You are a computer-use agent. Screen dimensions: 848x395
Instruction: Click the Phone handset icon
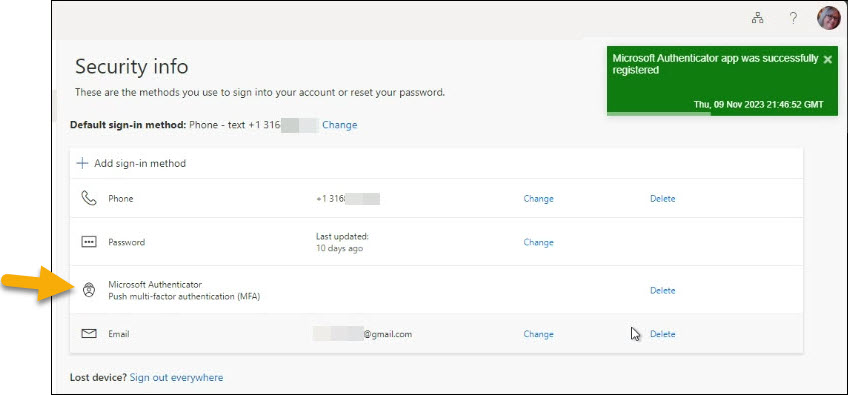click(x=89, y=198)
